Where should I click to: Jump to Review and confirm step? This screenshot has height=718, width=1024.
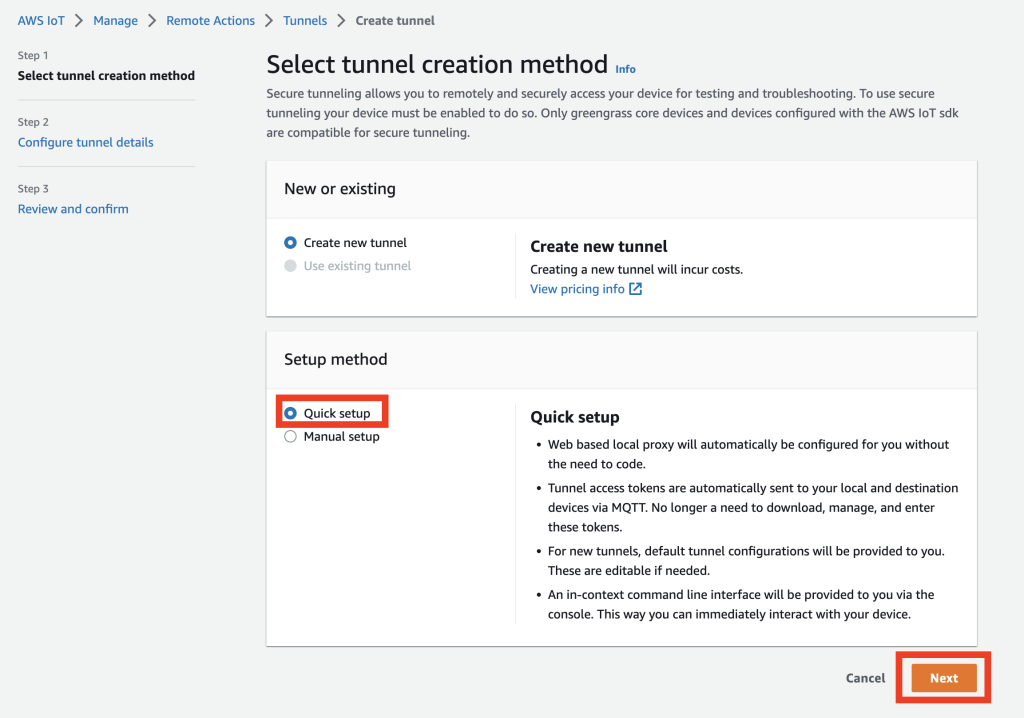pos(73,209)
